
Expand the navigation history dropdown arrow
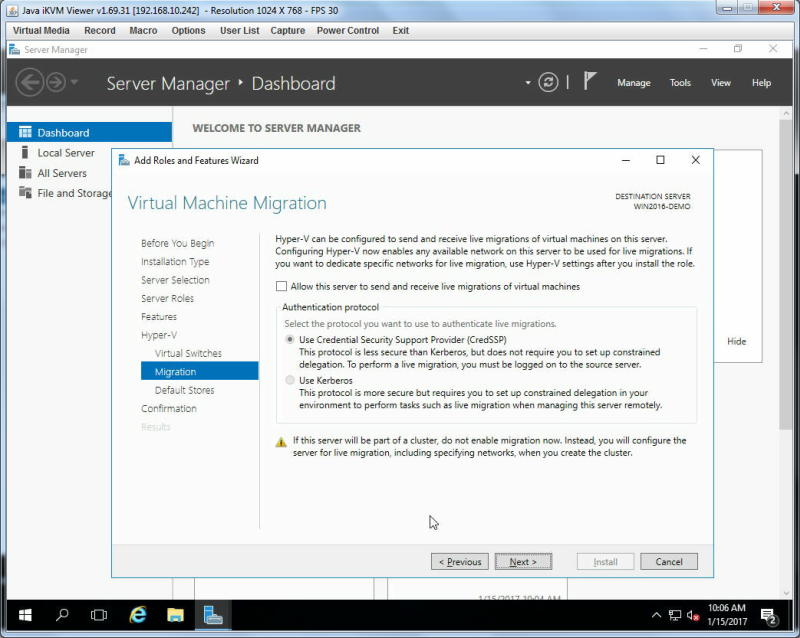click(74, 82)
